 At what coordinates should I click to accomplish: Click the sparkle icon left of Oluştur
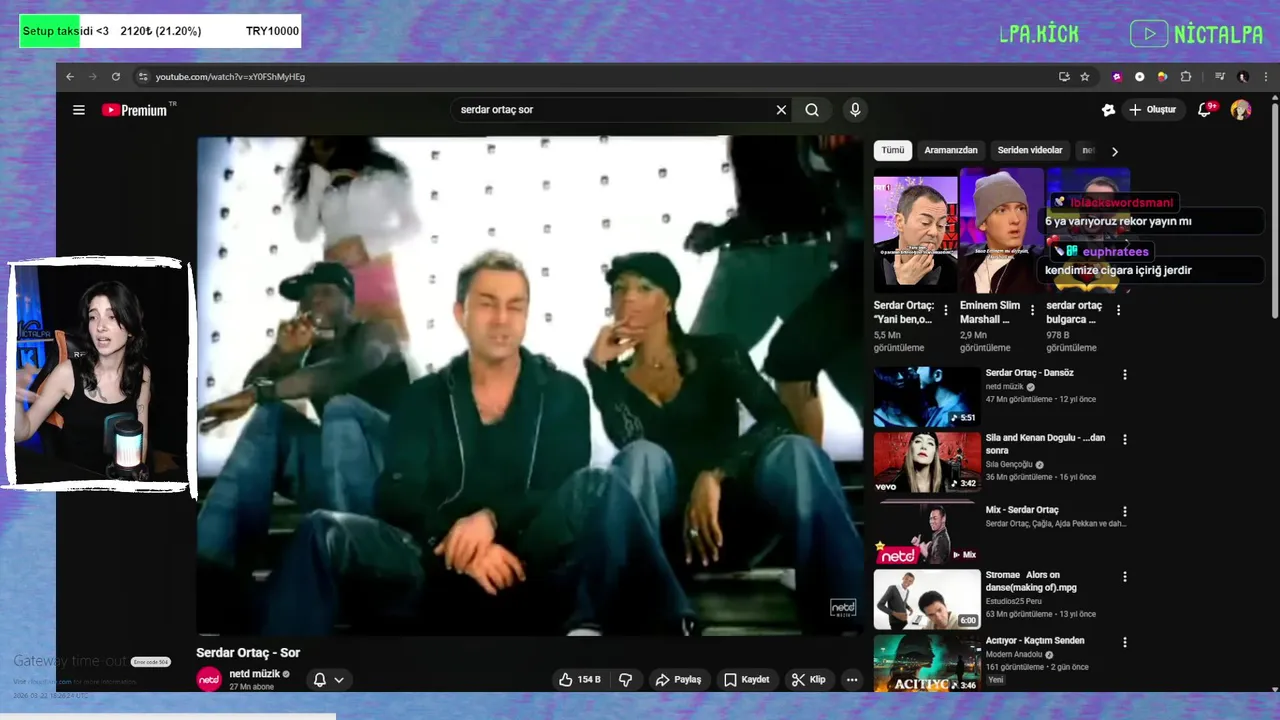tap(1108, 110)
